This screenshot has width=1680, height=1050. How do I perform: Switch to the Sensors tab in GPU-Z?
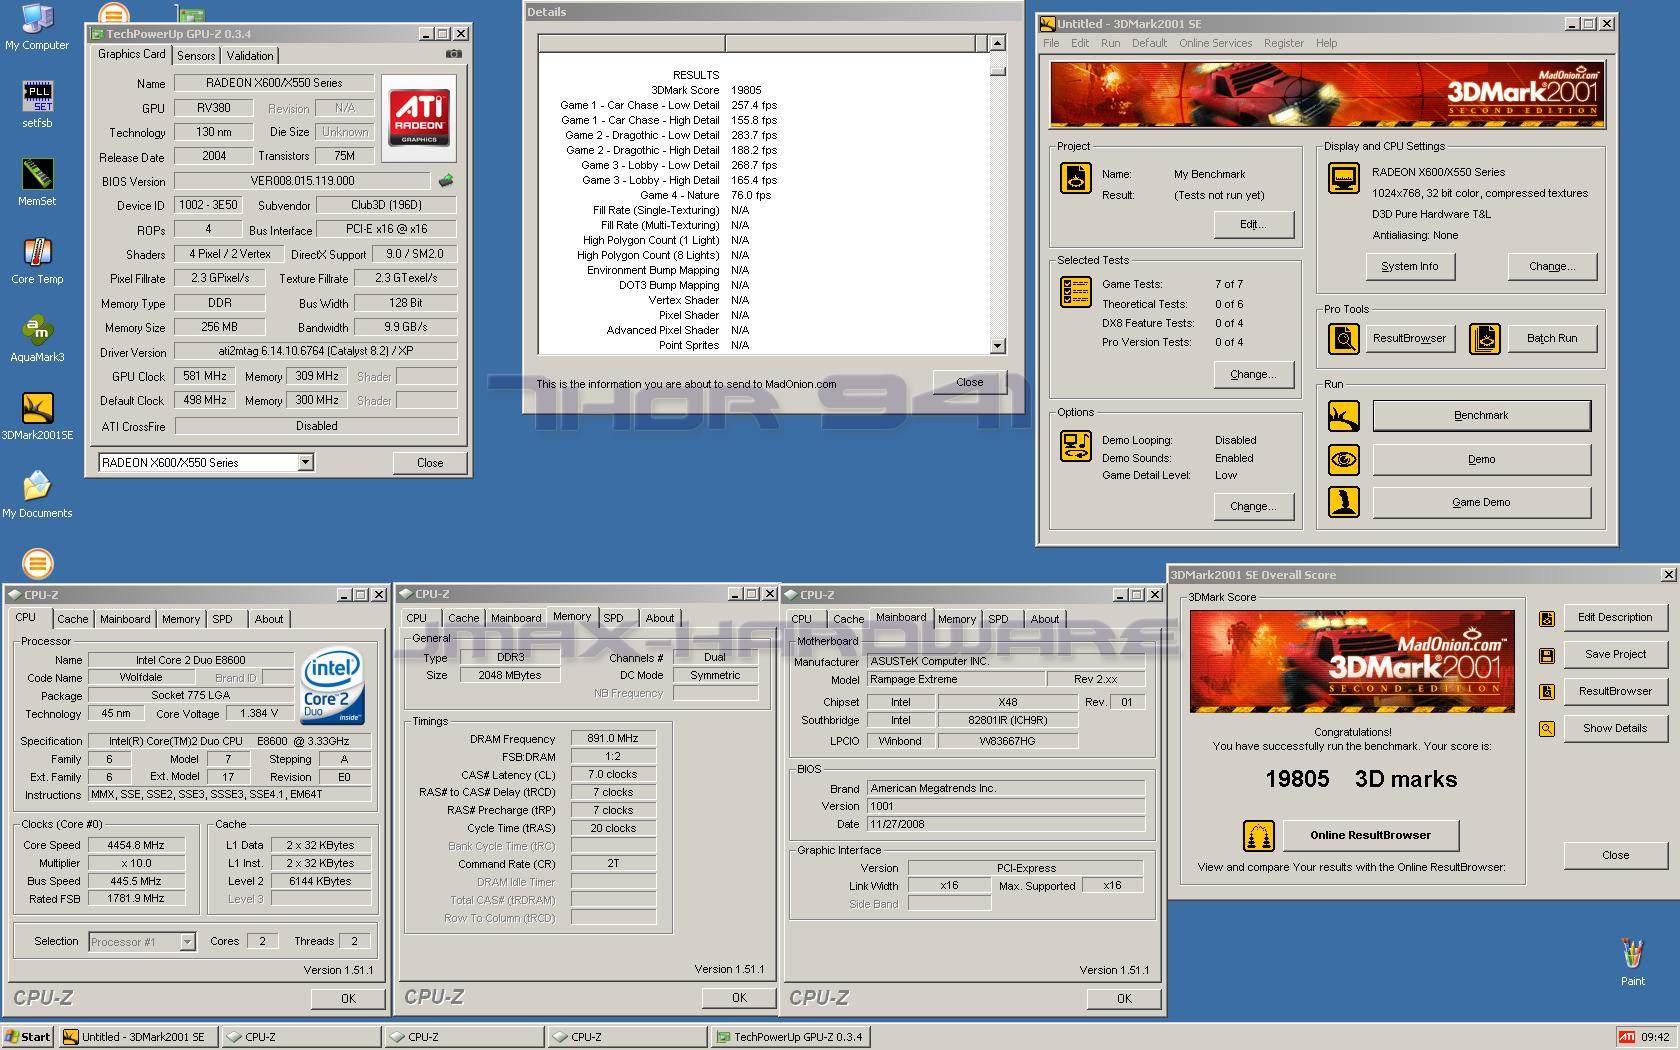coord(196,56)
